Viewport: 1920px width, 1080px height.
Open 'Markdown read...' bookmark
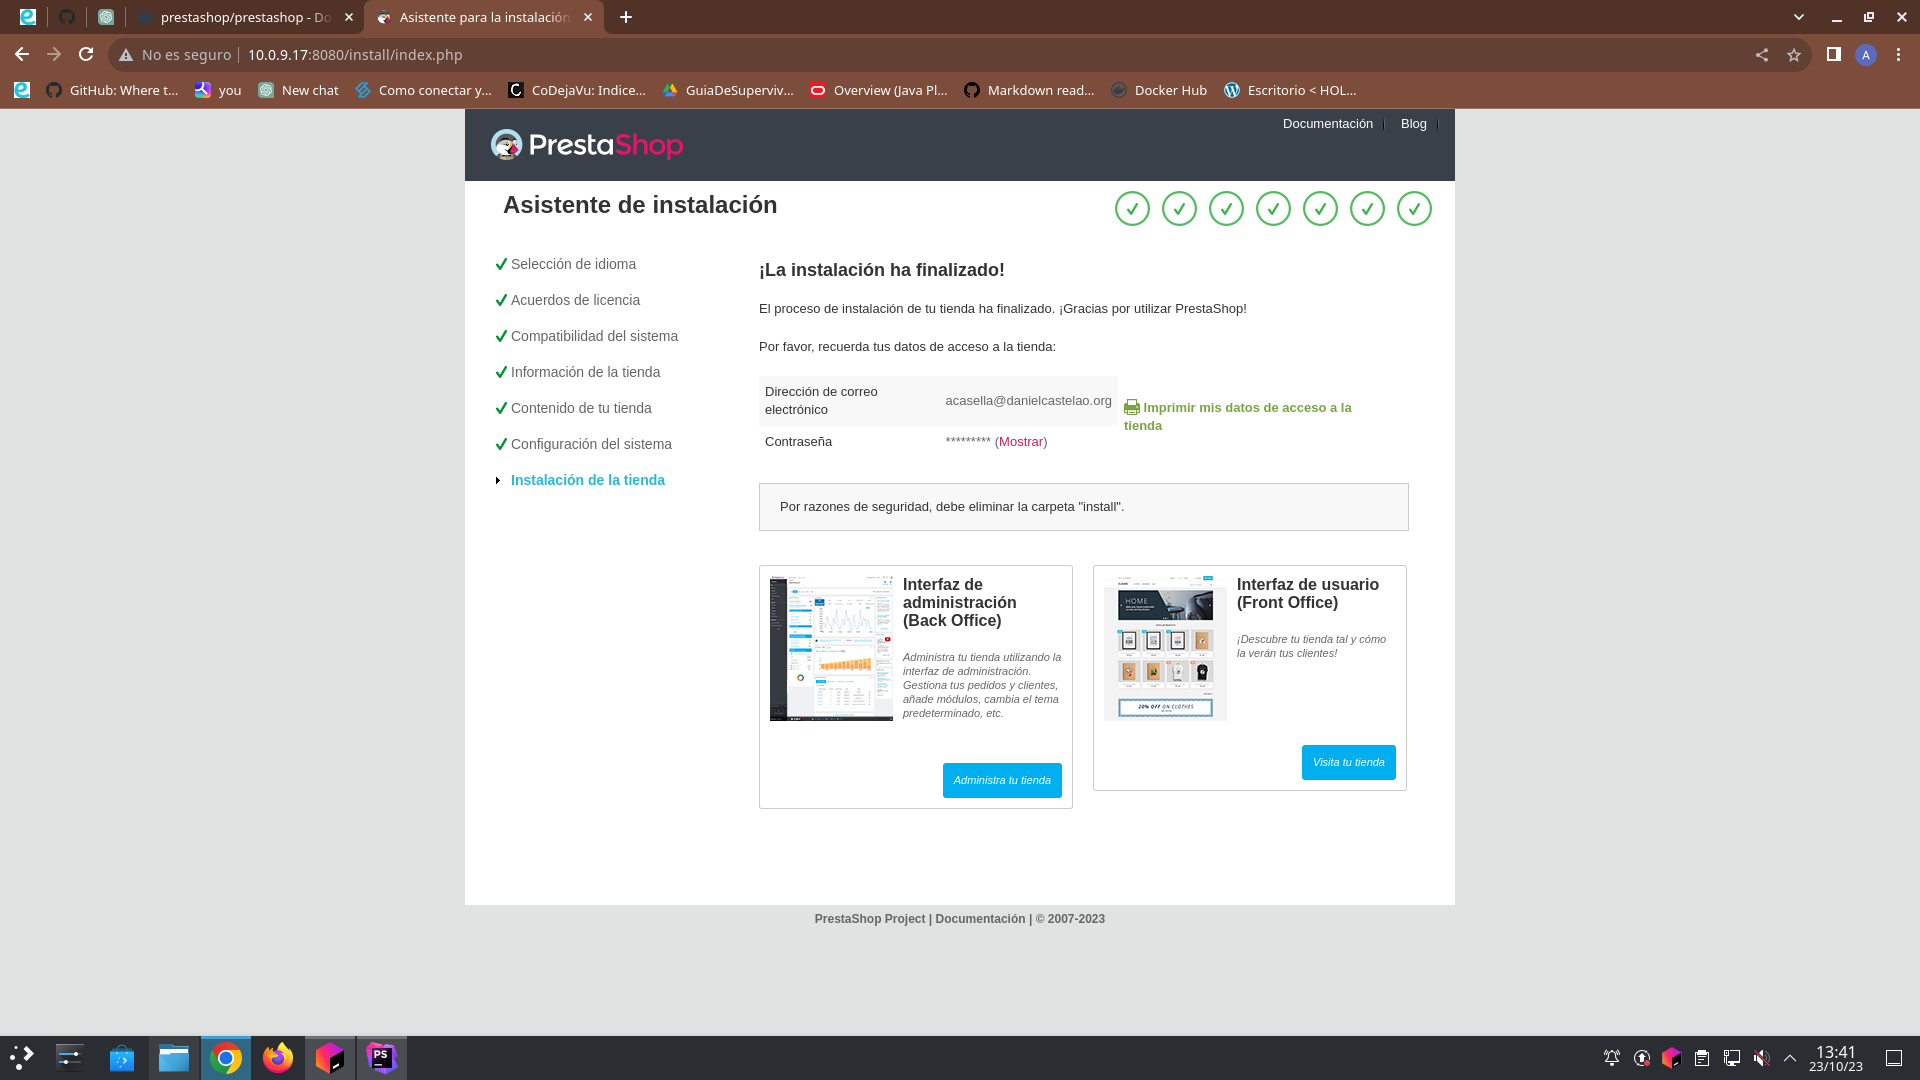point(1030,90)
